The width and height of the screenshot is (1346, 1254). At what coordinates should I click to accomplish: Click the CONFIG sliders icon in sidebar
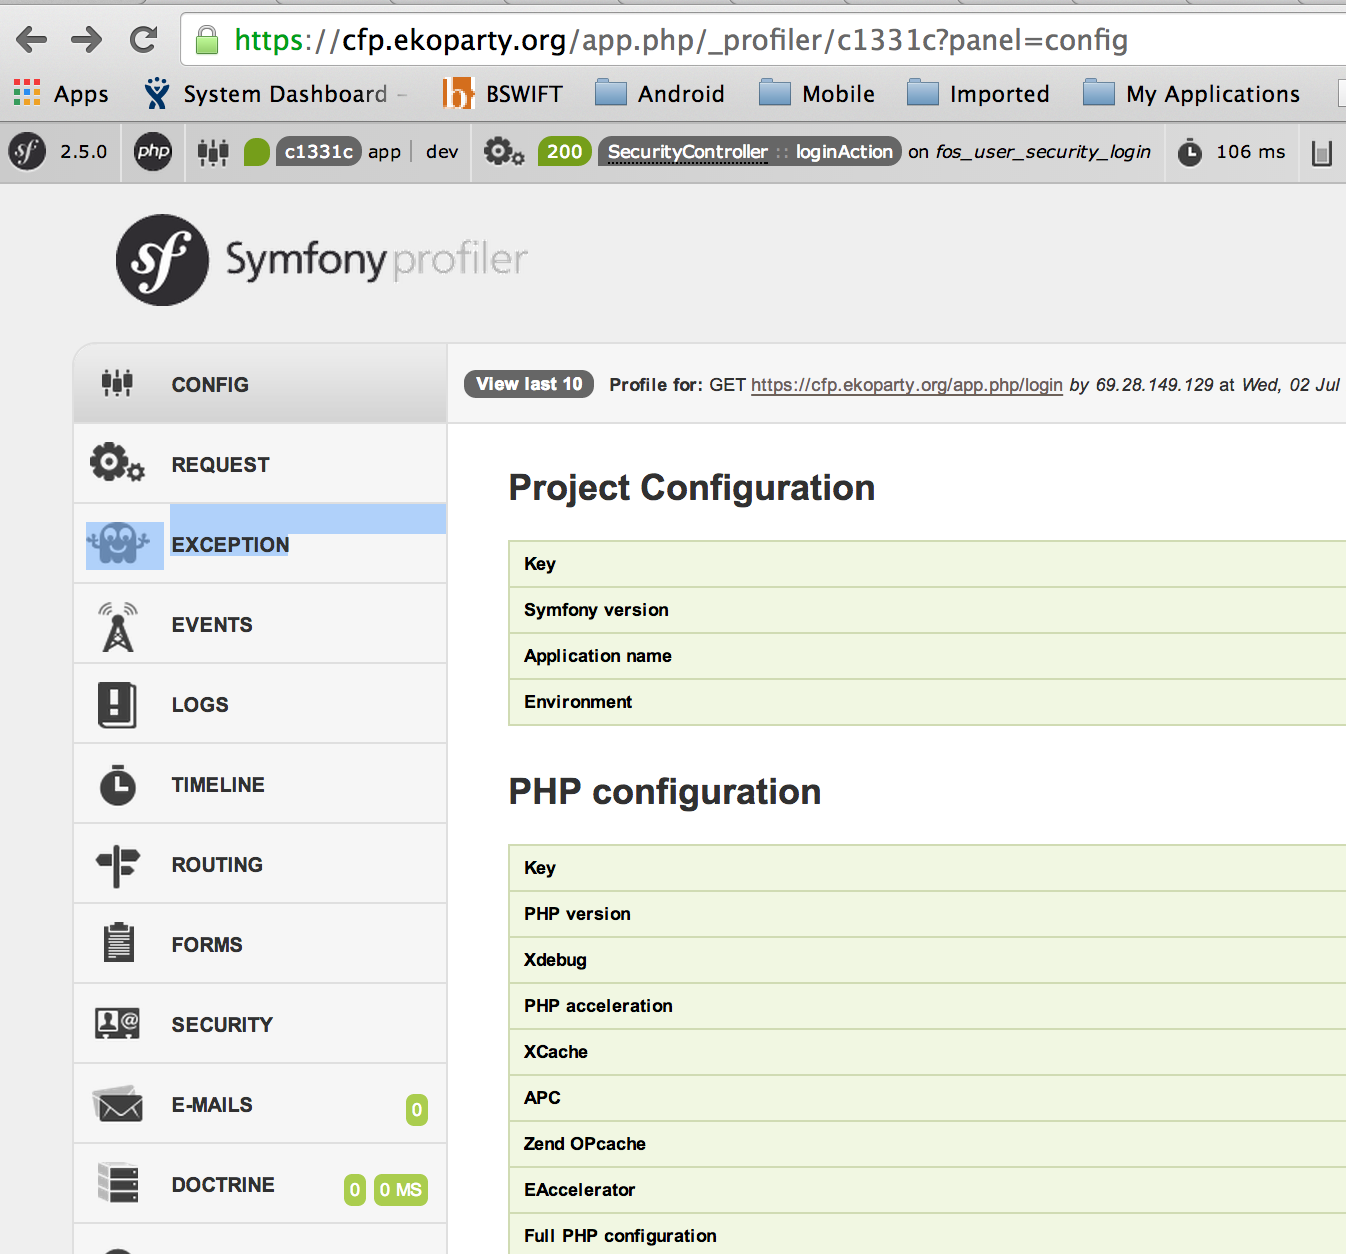117,383
